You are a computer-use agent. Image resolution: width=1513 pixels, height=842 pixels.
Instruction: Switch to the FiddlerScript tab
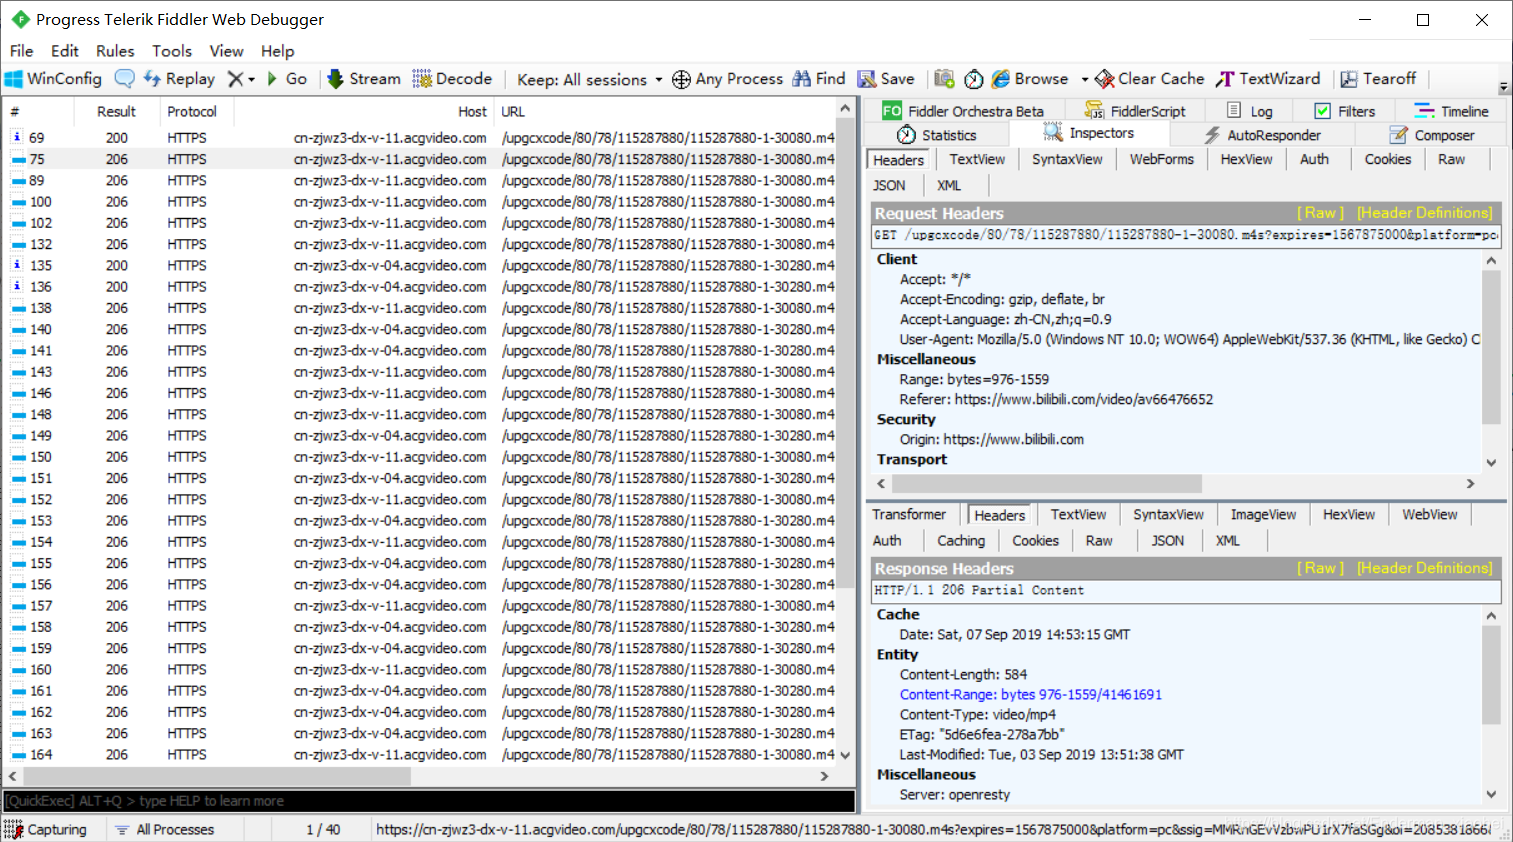(x=1135, y=111)
